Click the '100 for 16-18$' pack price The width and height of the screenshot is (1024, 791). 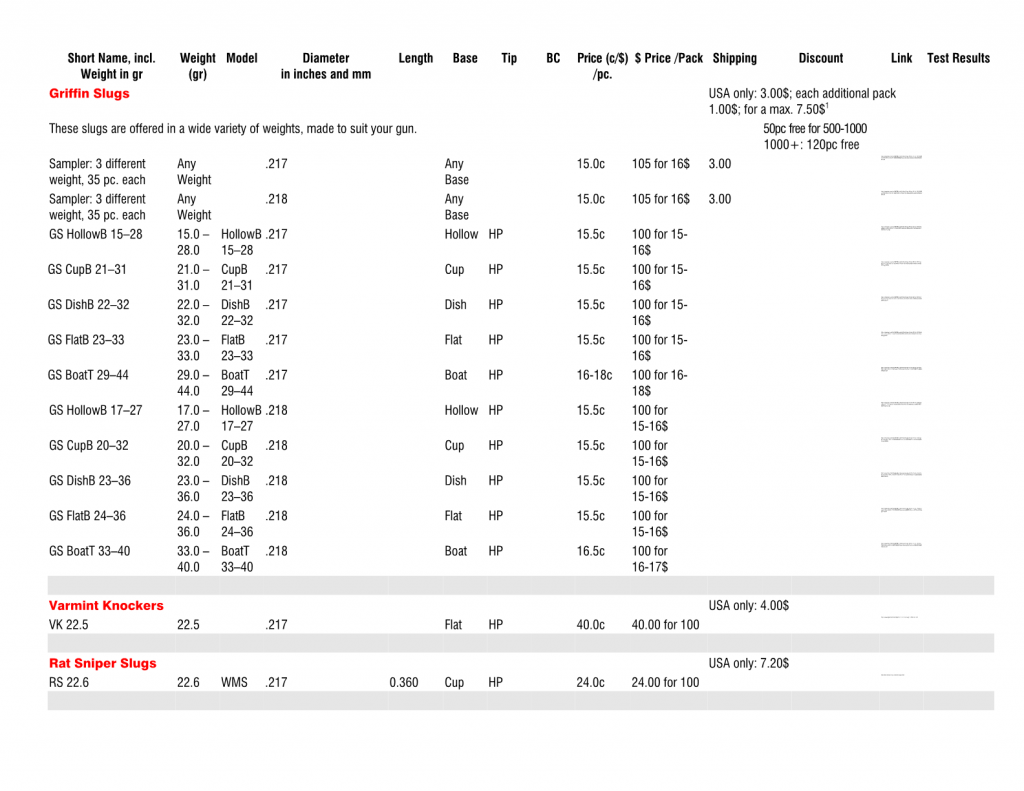(660, 383)
